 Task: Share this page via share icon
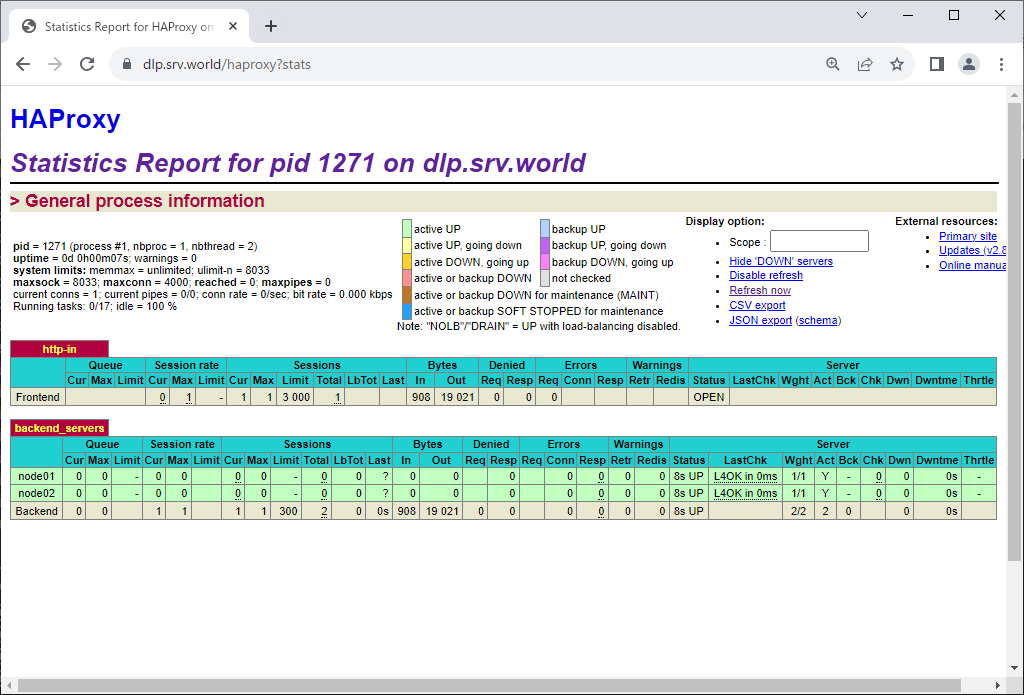point(865,64)
